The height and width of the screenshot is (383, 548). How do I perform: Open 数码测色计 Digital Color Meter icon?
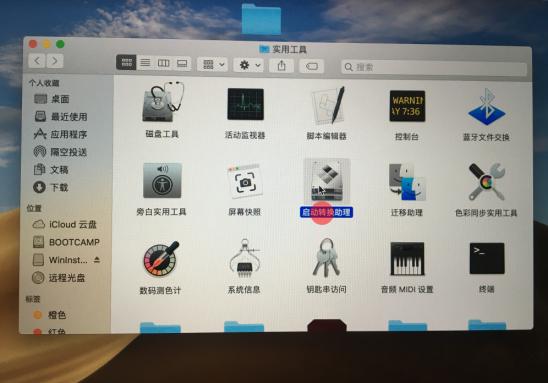[161, 259]
